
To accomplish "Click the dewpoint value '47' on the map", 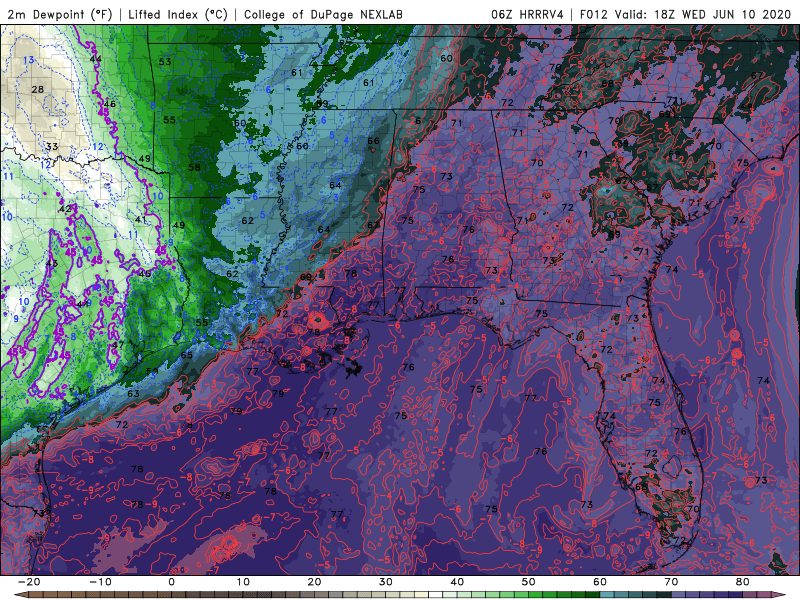I will point(118,345).
